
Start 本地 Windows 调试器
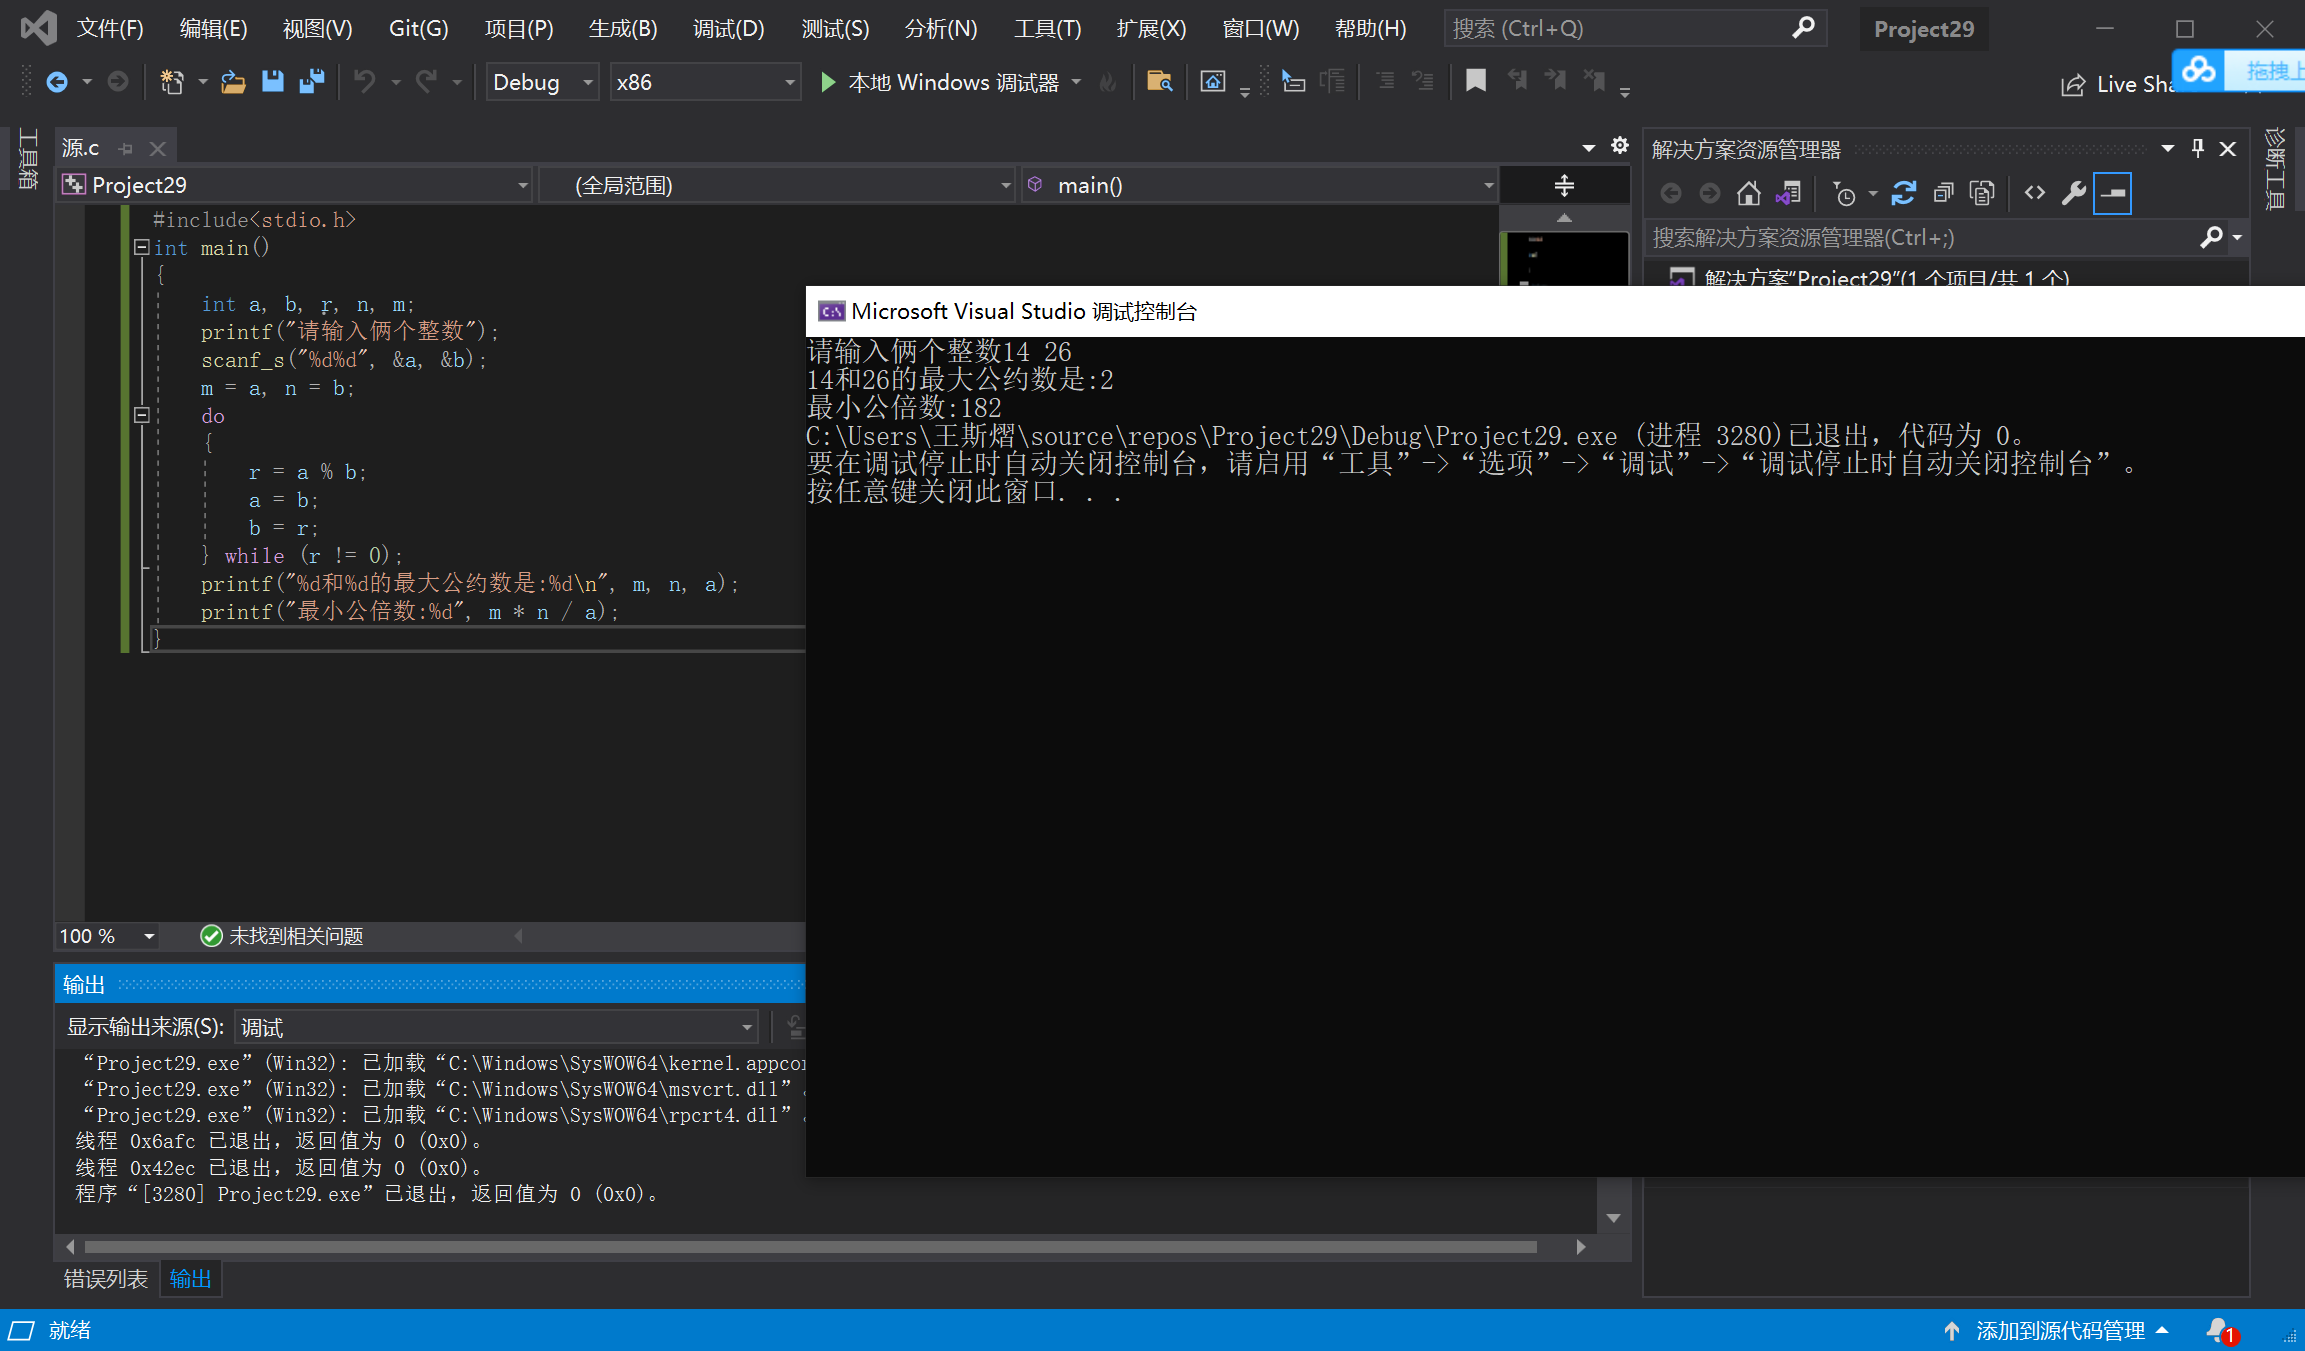pos(940,82)
